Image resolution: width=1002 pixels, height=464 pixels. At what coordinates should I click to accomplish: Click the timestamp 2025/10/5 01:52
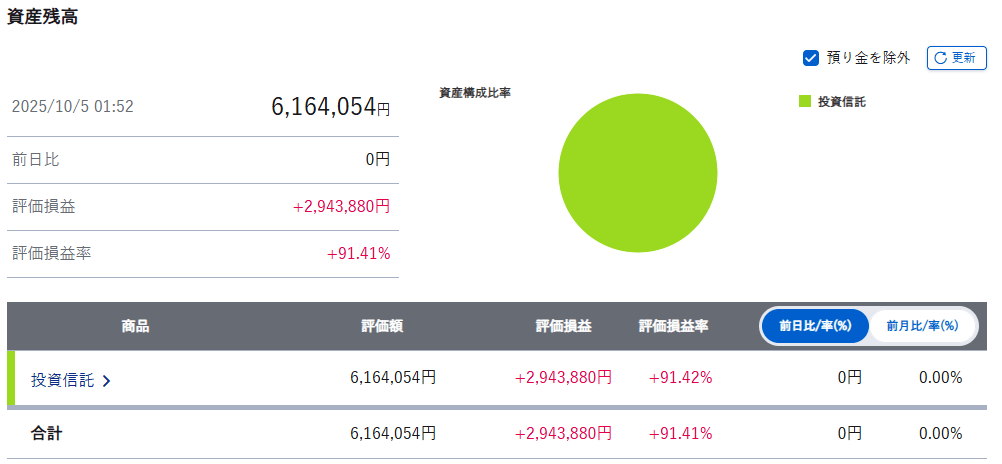click(x=72, y=107)
